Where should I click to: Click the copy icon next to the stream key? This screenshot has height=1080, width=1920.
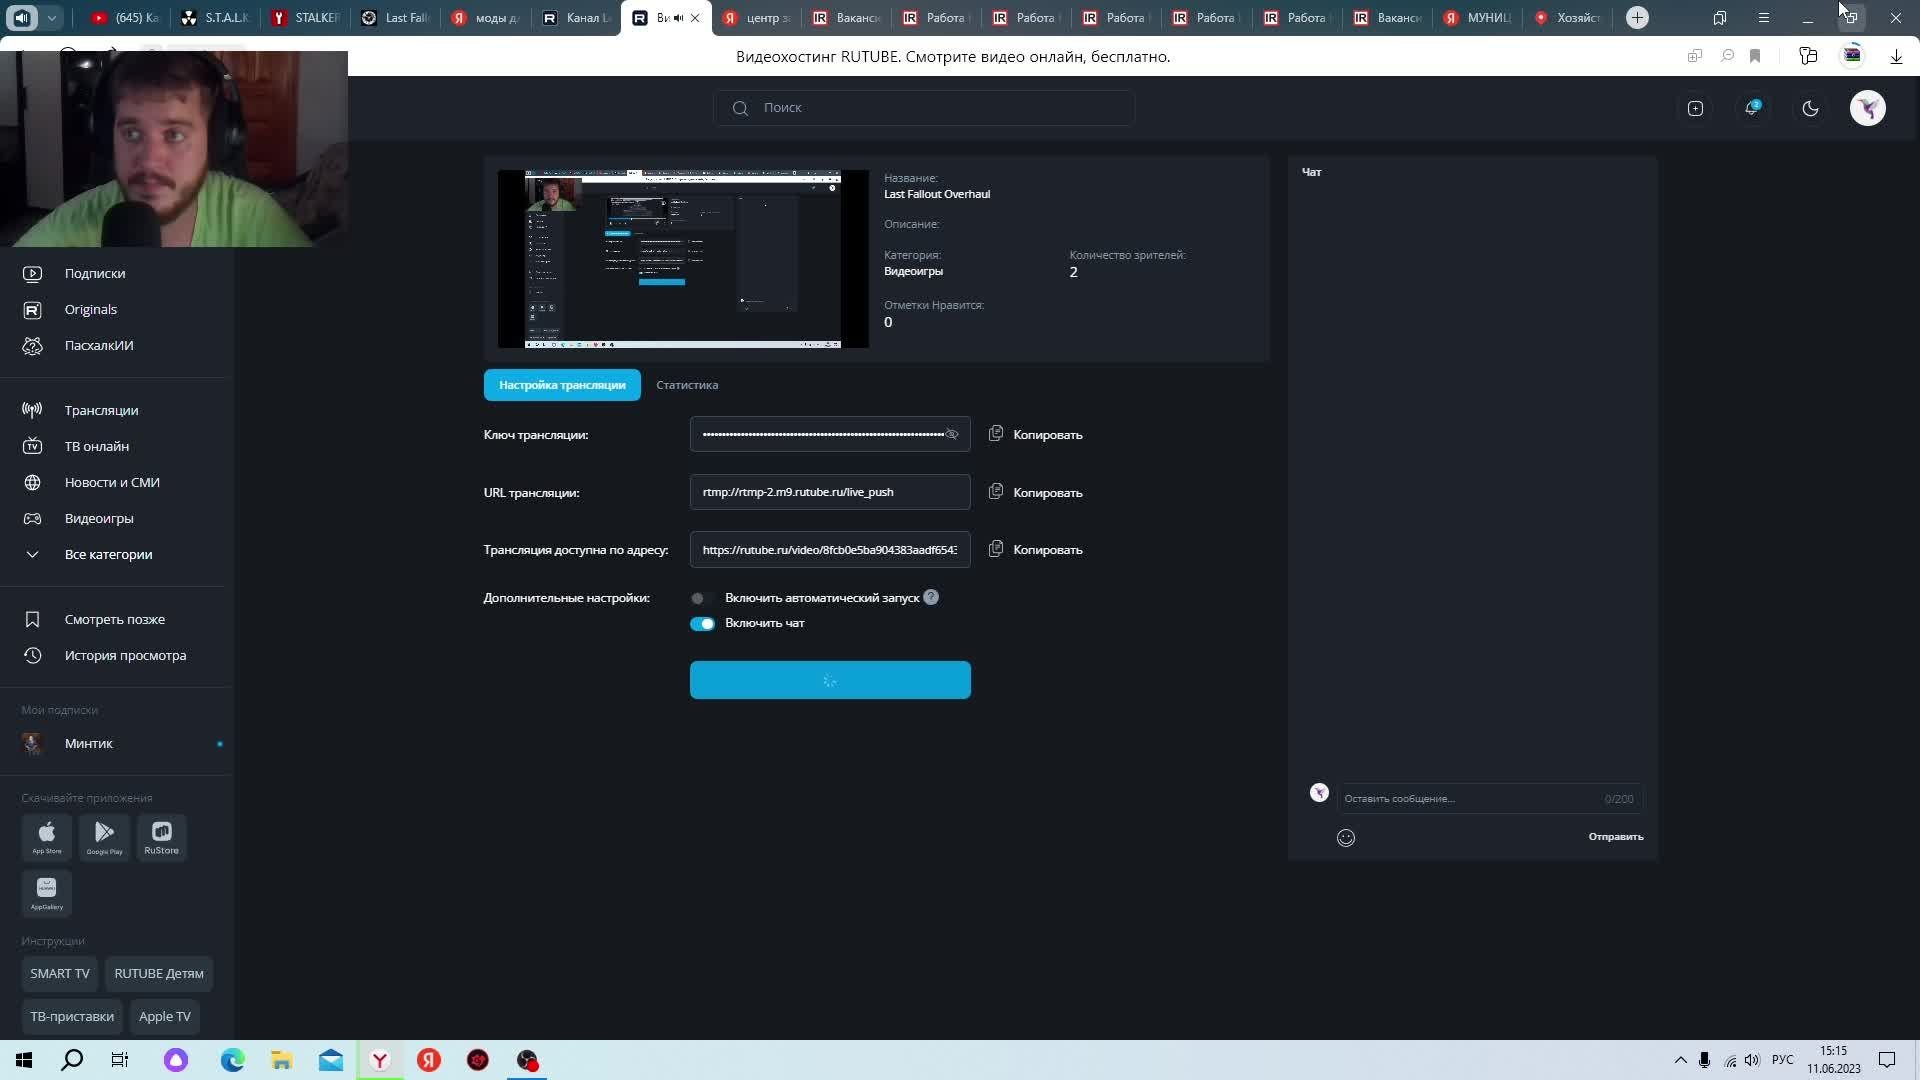point(996,434)
